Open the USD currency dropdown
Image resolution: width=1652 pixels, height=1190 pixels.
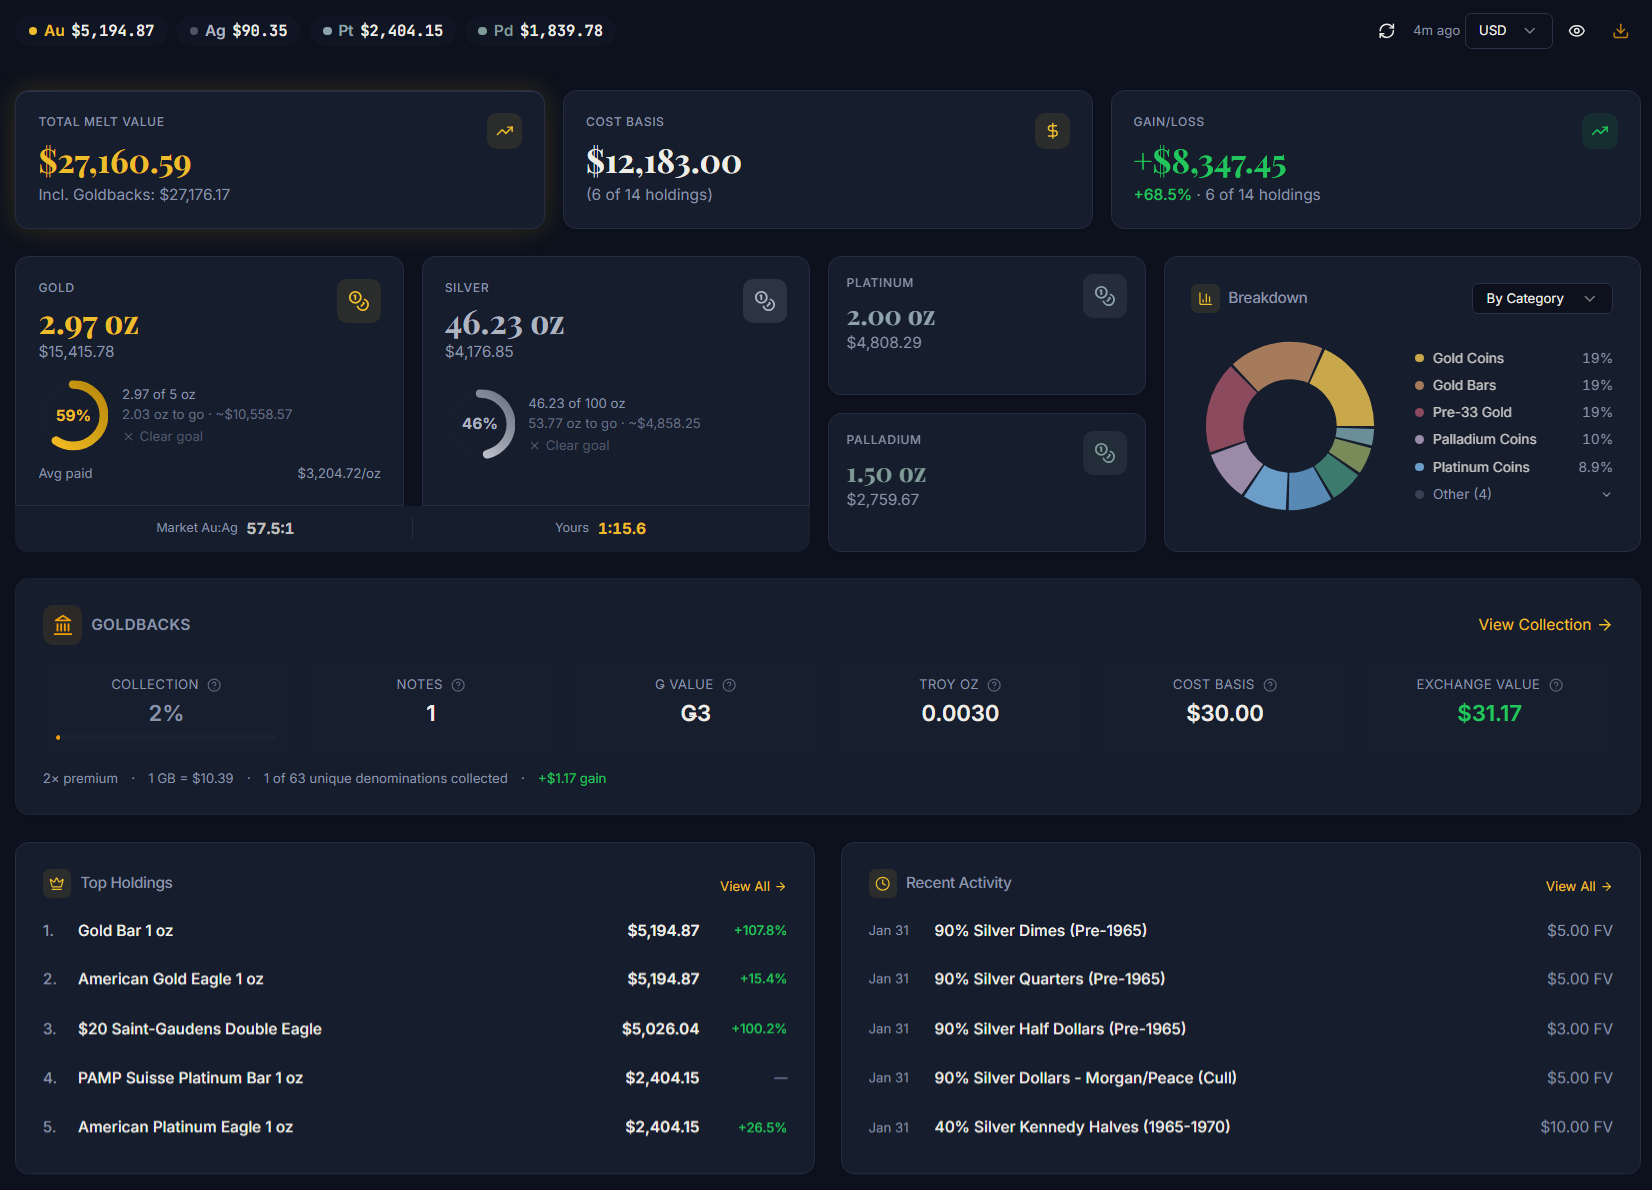pos(1508,31)
